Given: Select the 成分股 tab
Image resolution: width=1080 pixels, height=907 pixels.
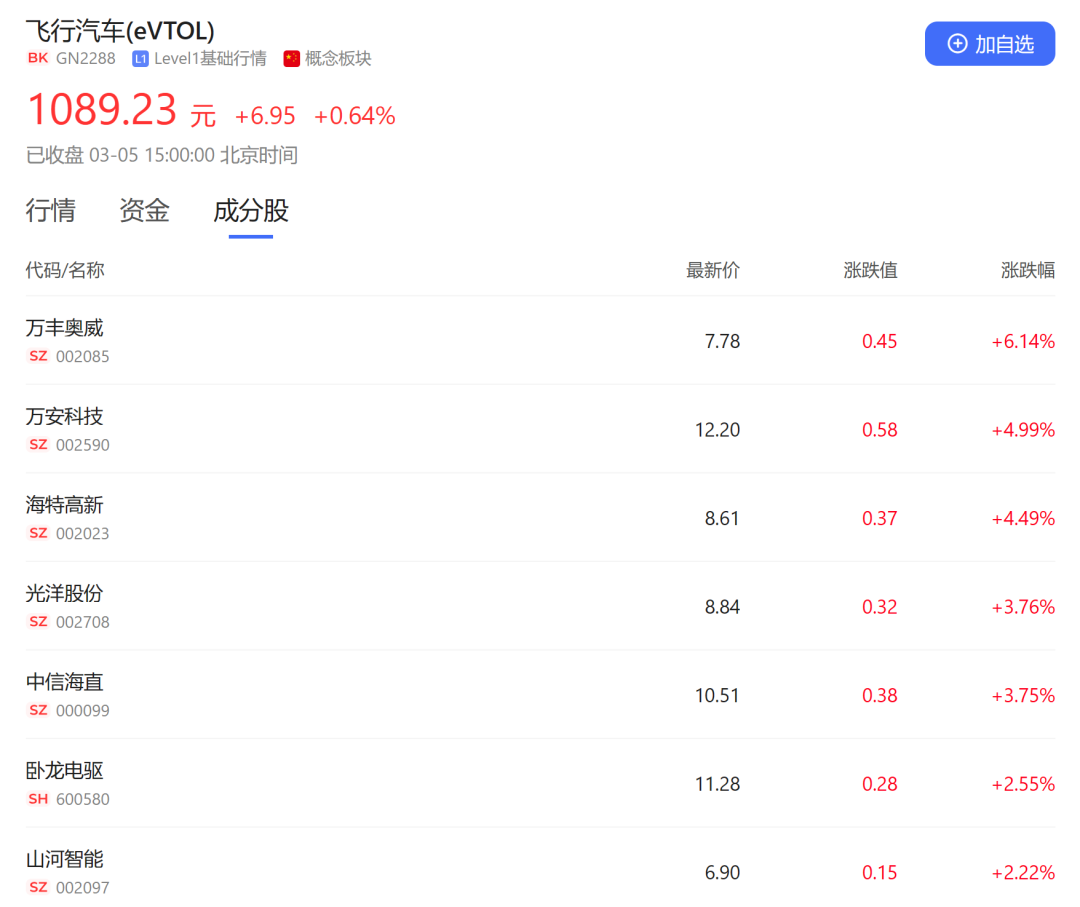Looking at the screenshot, I should [x=251, y=211].
